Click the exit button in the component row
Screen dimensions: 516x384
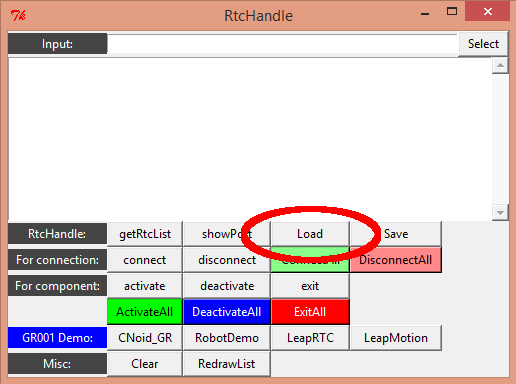click(x=310, y=286)
